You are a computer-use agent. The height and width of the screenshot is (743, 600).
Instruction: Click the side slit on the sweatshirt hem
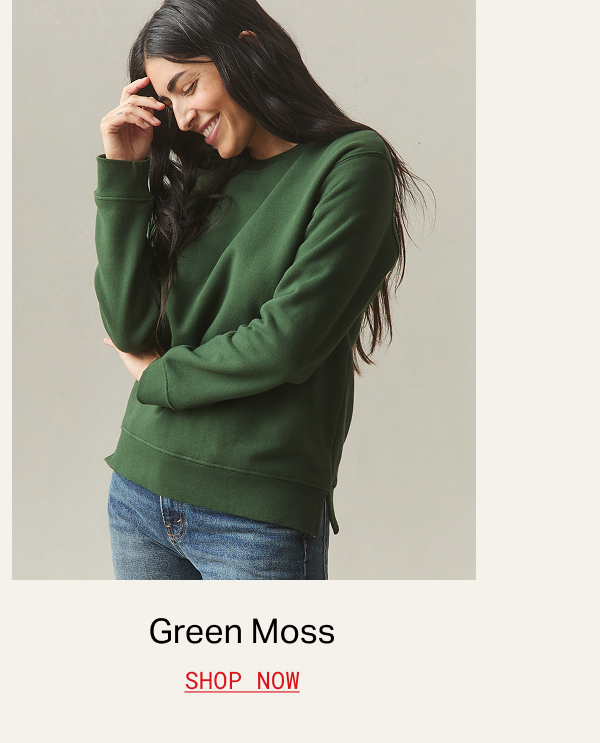[x=333, y=514]
